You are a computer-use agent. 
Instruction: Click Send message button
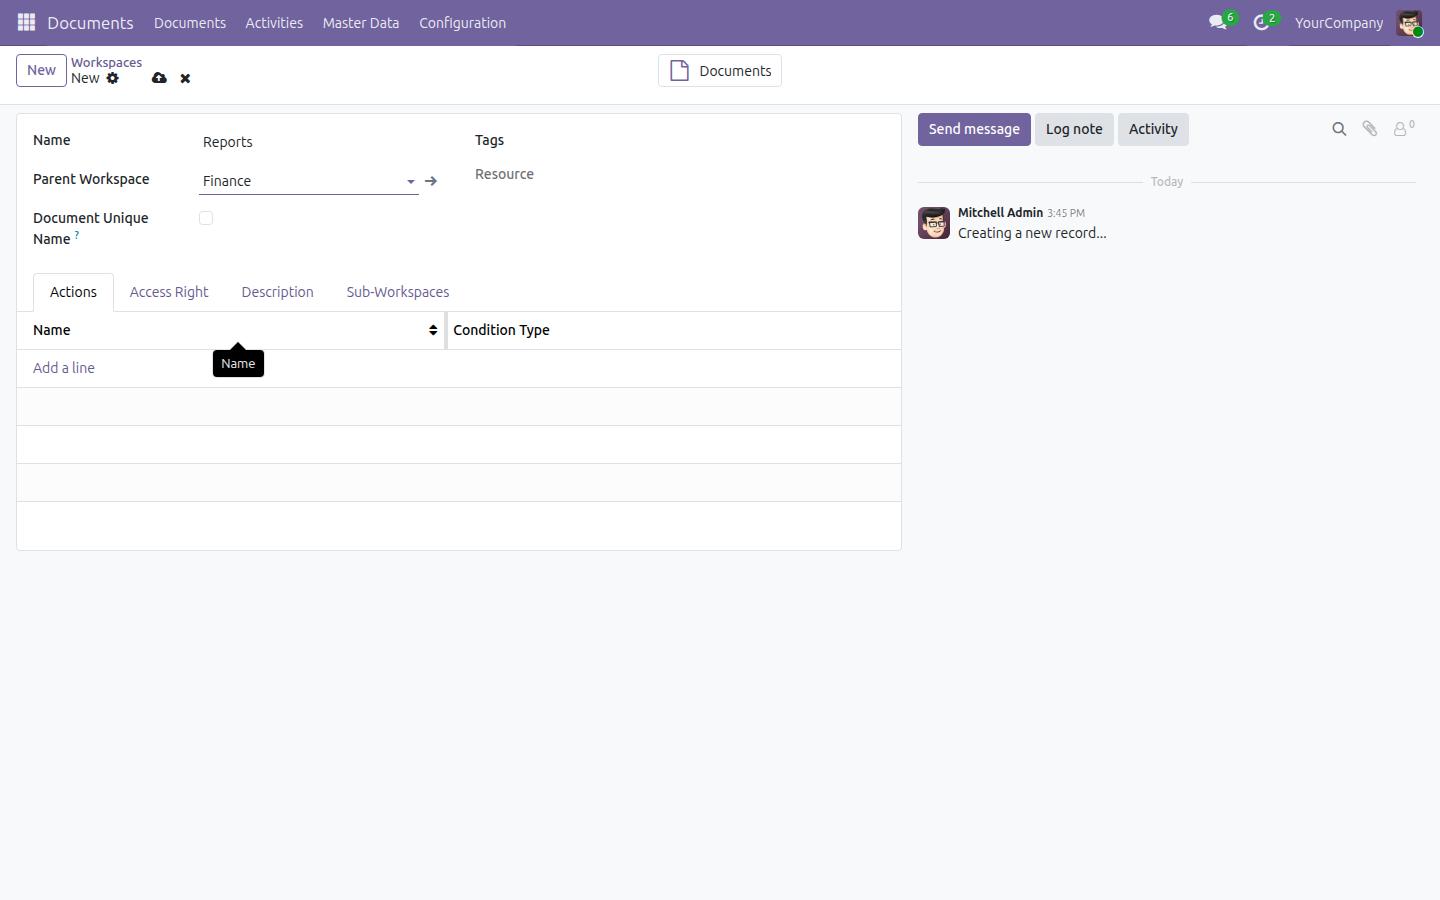[974, 129]
